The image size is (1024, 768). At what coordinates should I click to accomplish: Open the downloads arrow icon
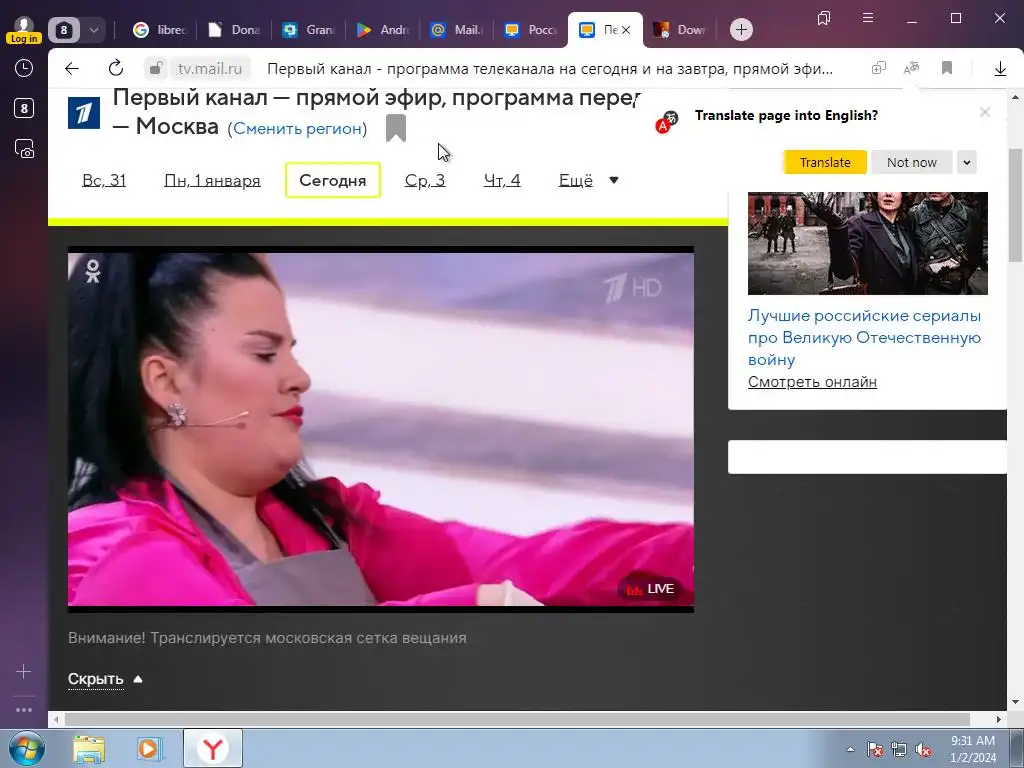tap(1000, 68)
